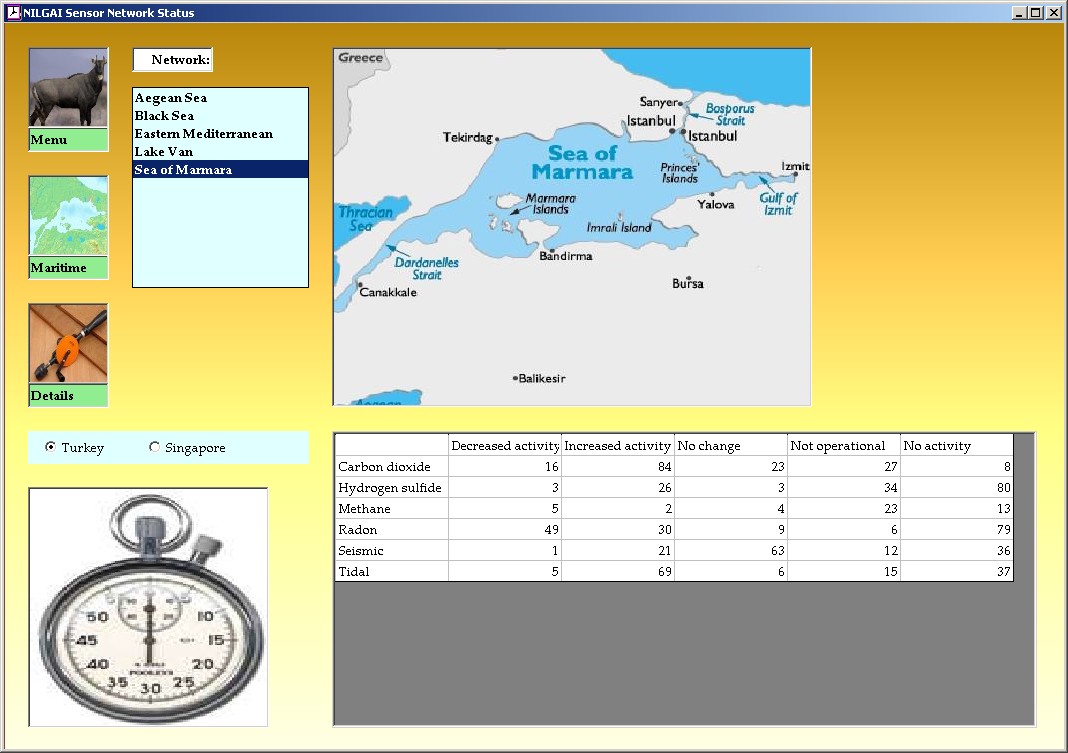Open the Maritime map icon
This screenshot has height=753, width=1068.
pyautogui.click(x=68, y=216)
